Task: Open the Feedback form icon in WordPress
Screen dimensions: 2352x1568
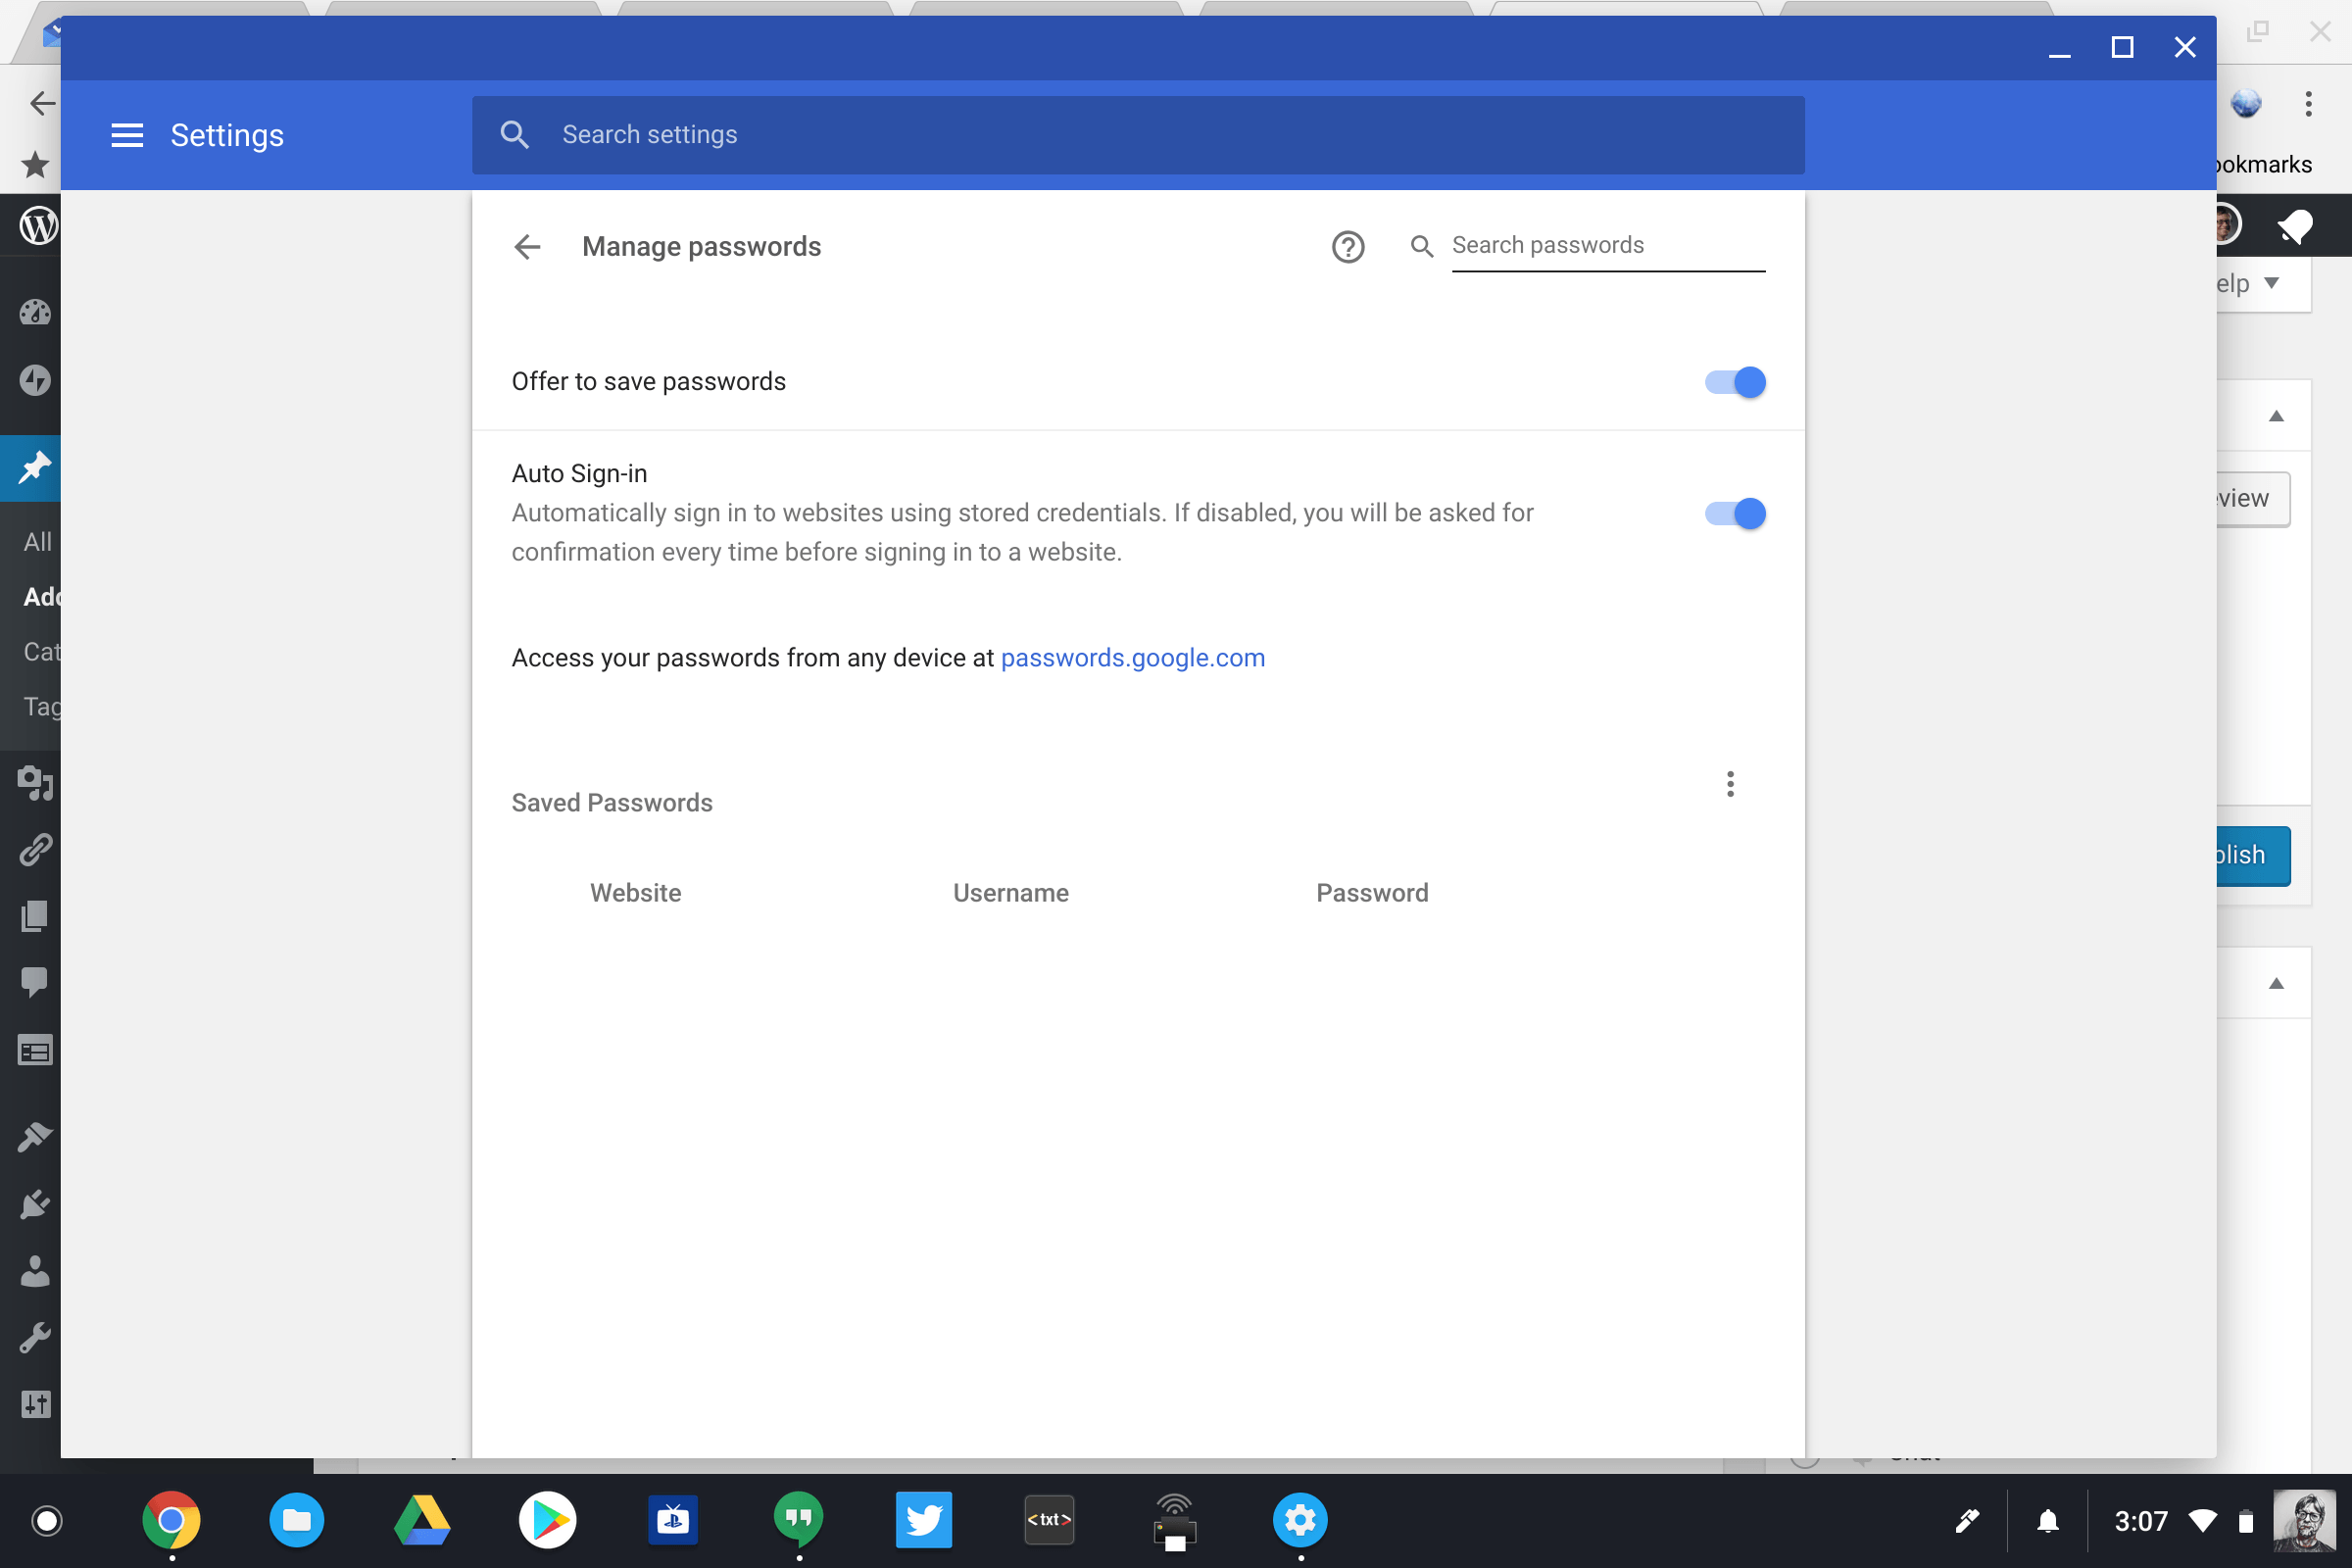Action: click(35, 1051)
